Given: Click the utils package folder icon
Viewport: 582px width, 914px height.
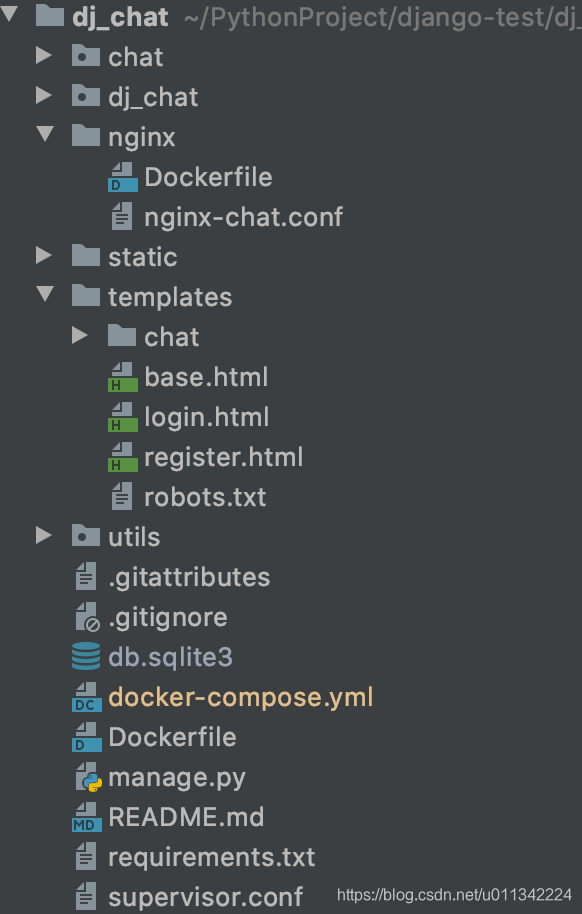Looking at the screenshot, I should pyautogui.click(x=86, y=536).
